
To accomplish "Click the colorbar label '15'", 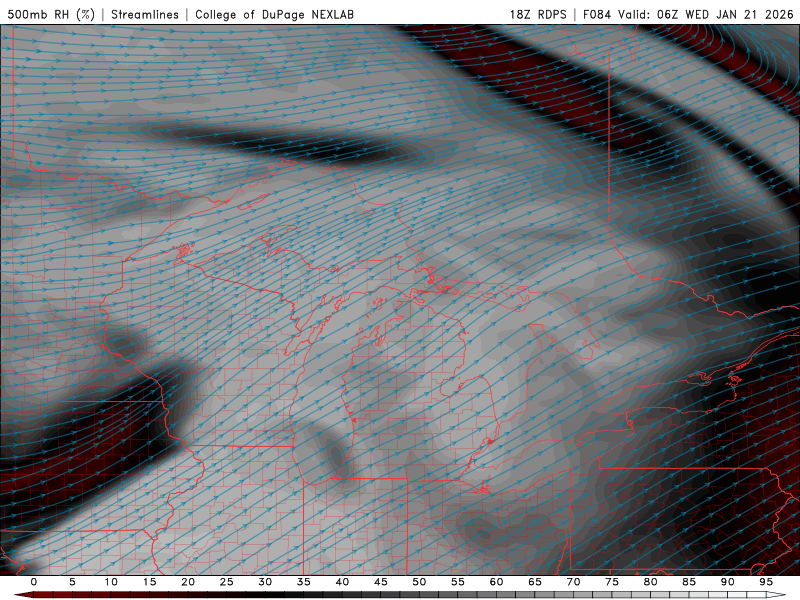I will coord(149,582).
